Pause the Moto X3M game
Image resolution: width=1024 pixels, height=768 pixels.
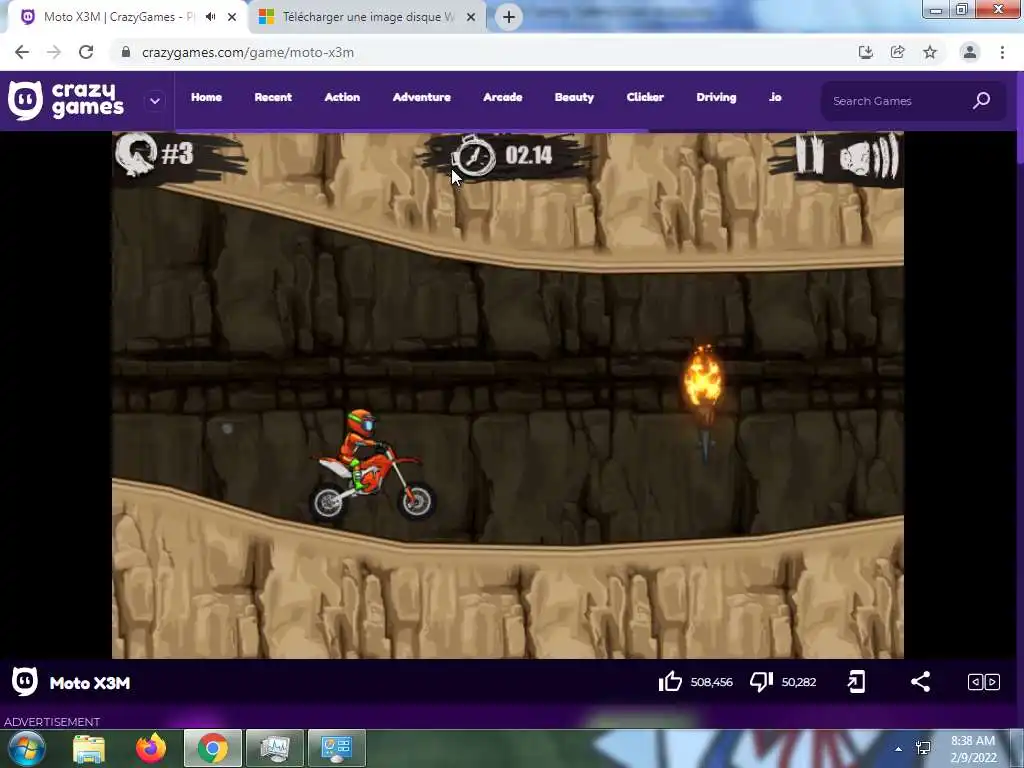pos(809,155)
